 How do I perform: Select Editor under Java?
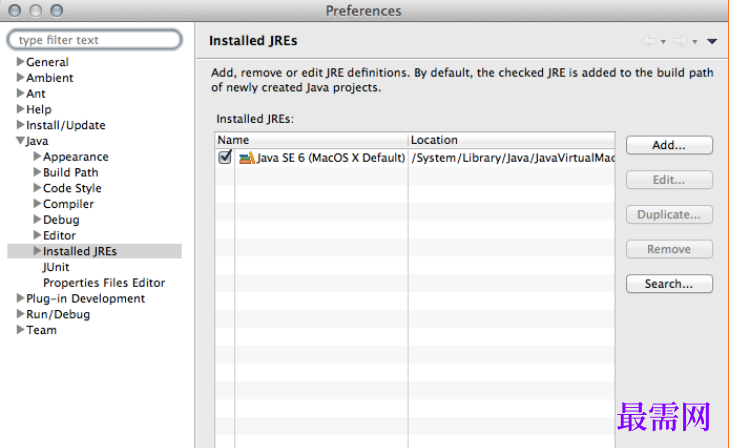coord(59,235)
